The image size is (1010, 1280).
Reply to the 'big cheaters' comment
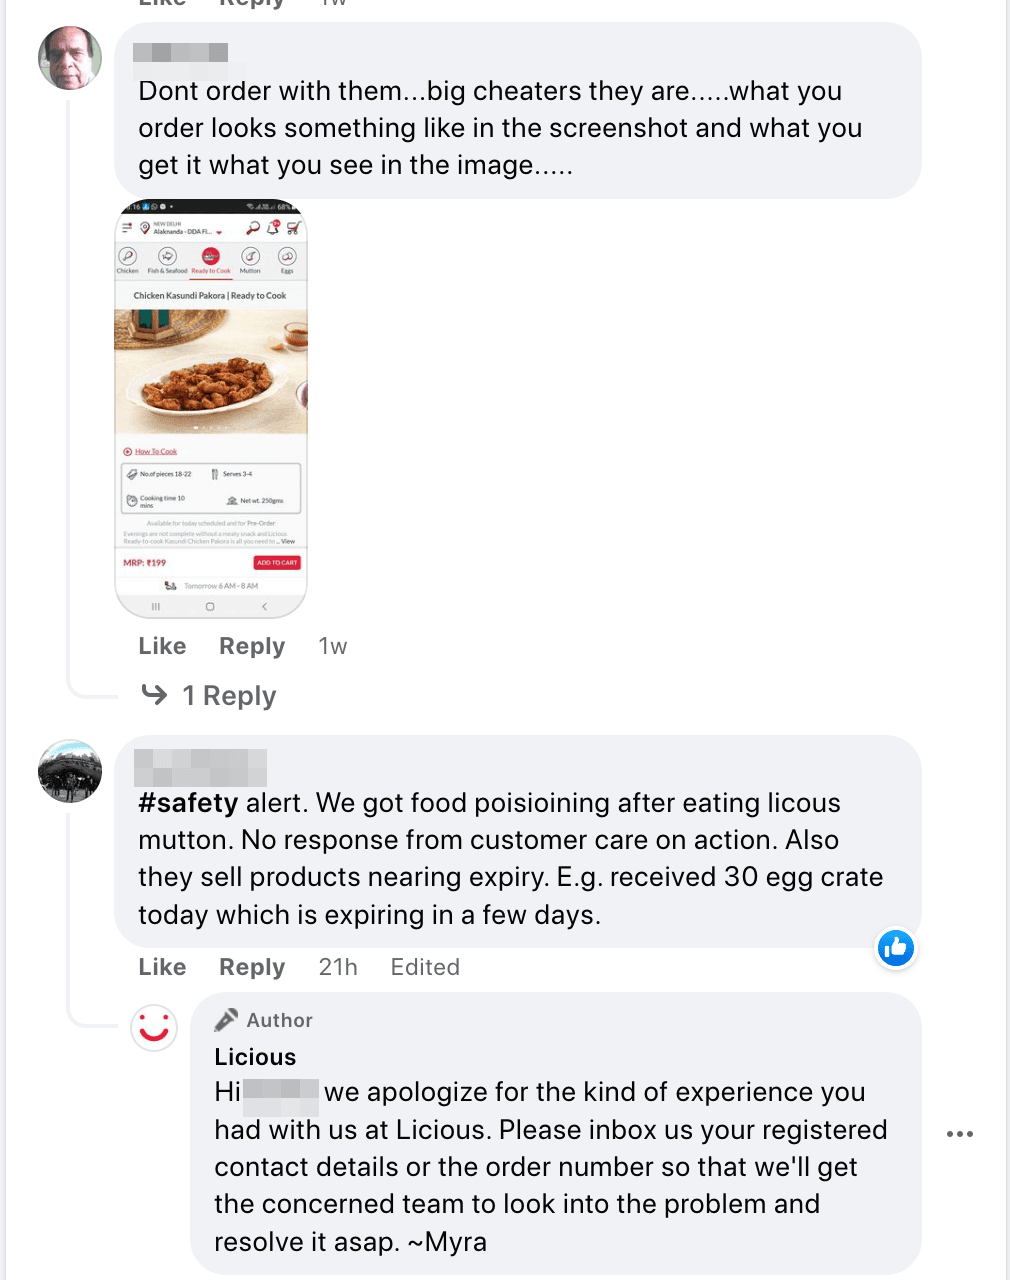point(252,647)
